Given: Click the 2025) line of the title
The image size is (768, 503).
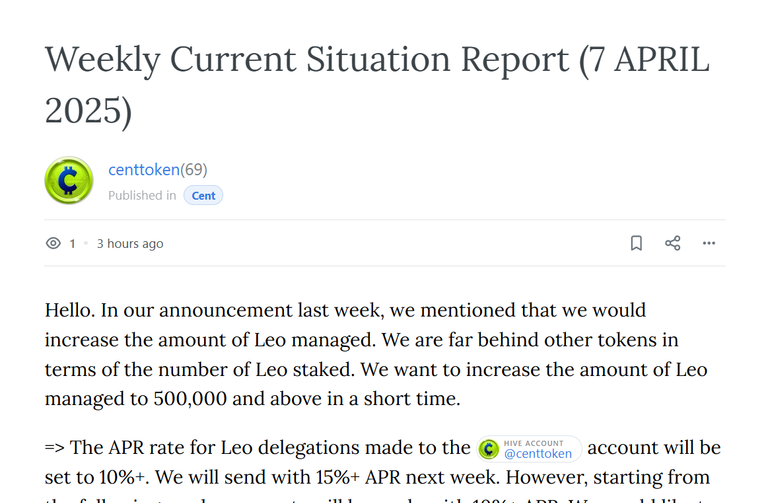Looking at the screenshot, I should (x=88, y=111).
